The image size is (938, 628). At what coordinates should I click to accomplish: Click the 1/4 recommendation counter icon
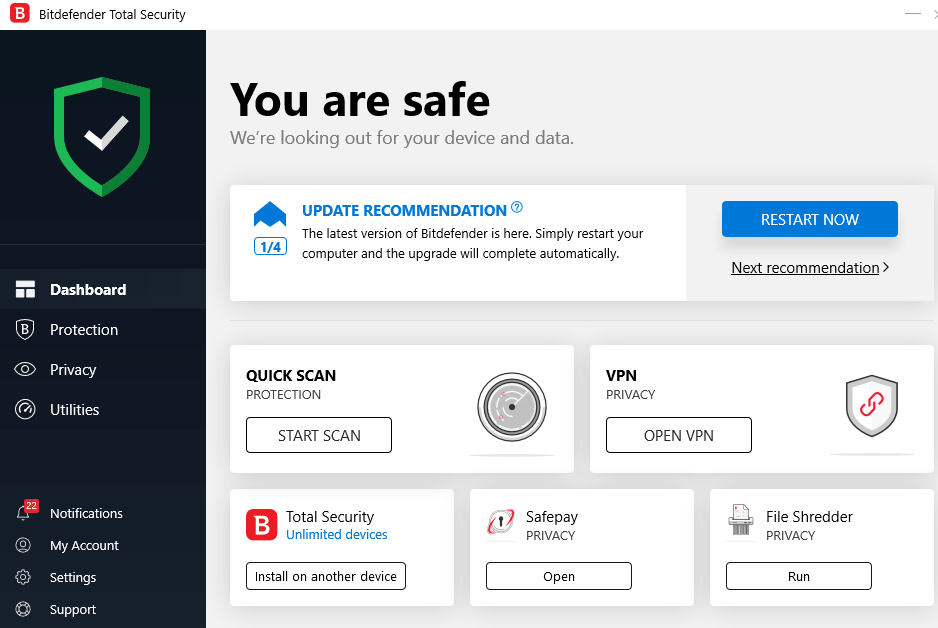click(x=270, y=246)
